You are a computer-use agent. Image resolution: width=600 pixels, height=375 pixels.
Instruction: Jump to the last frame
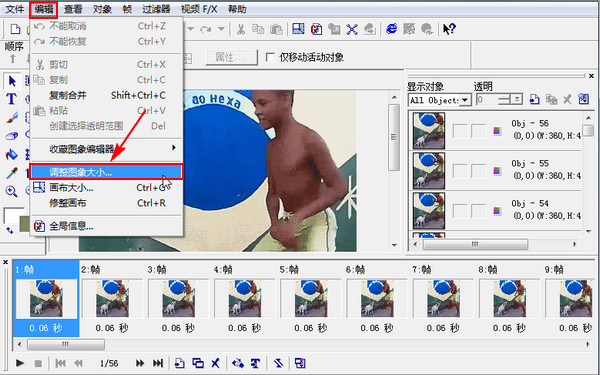click(x=158, y=363)
